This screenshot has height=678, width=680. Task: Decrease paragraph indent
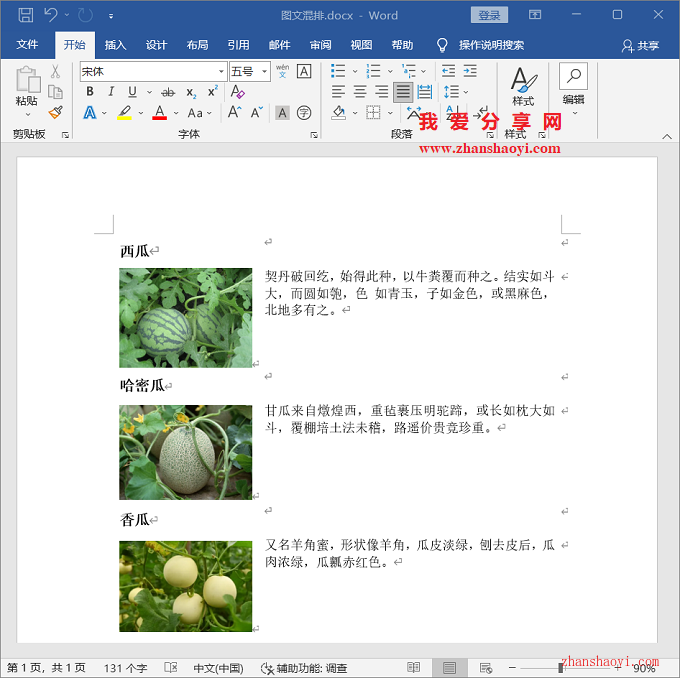click(448, 71)
